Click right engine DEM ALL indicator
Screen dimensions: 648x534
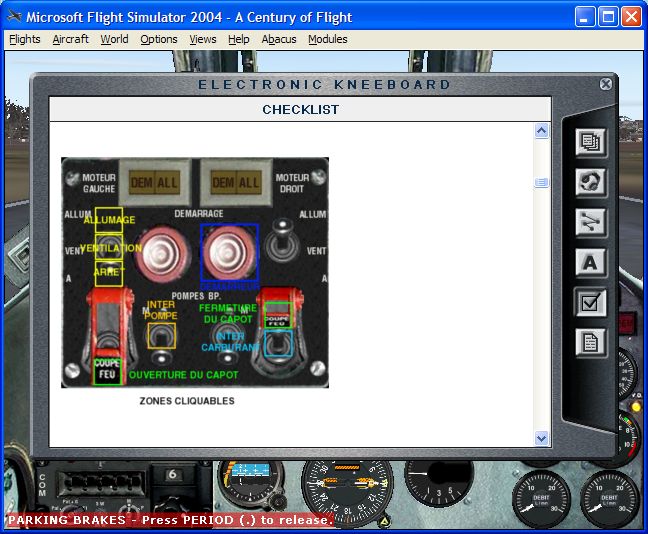(236, 182)
